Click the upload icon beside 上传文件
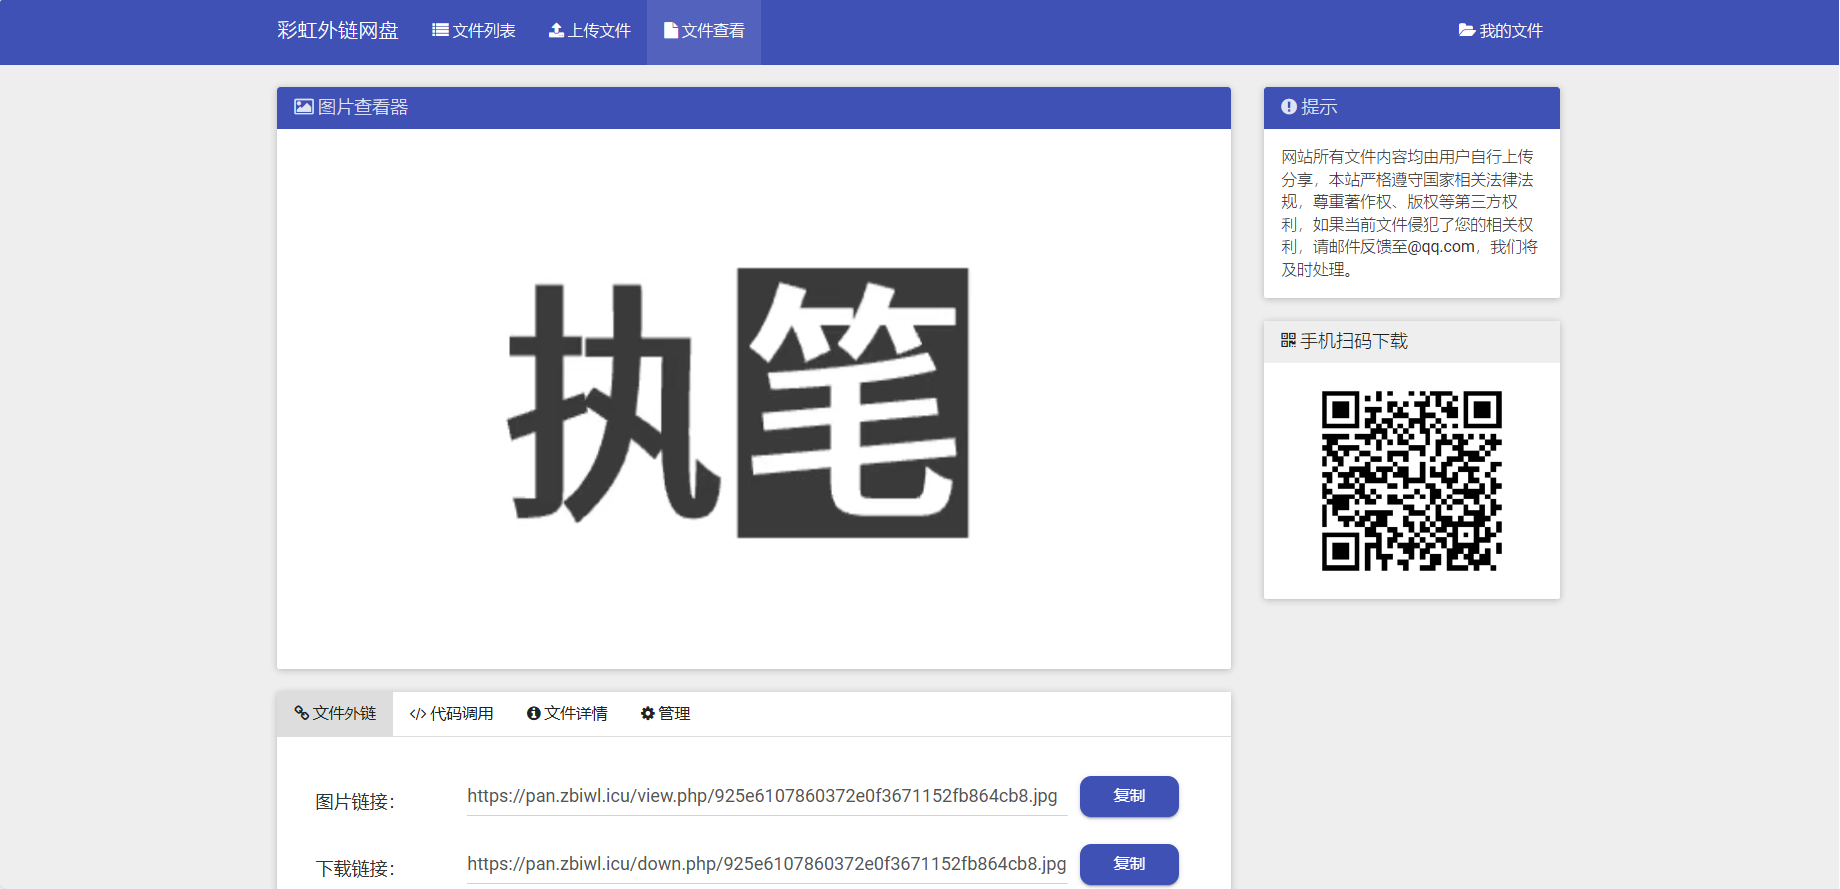1840x889 pixels. coord(557,30)
